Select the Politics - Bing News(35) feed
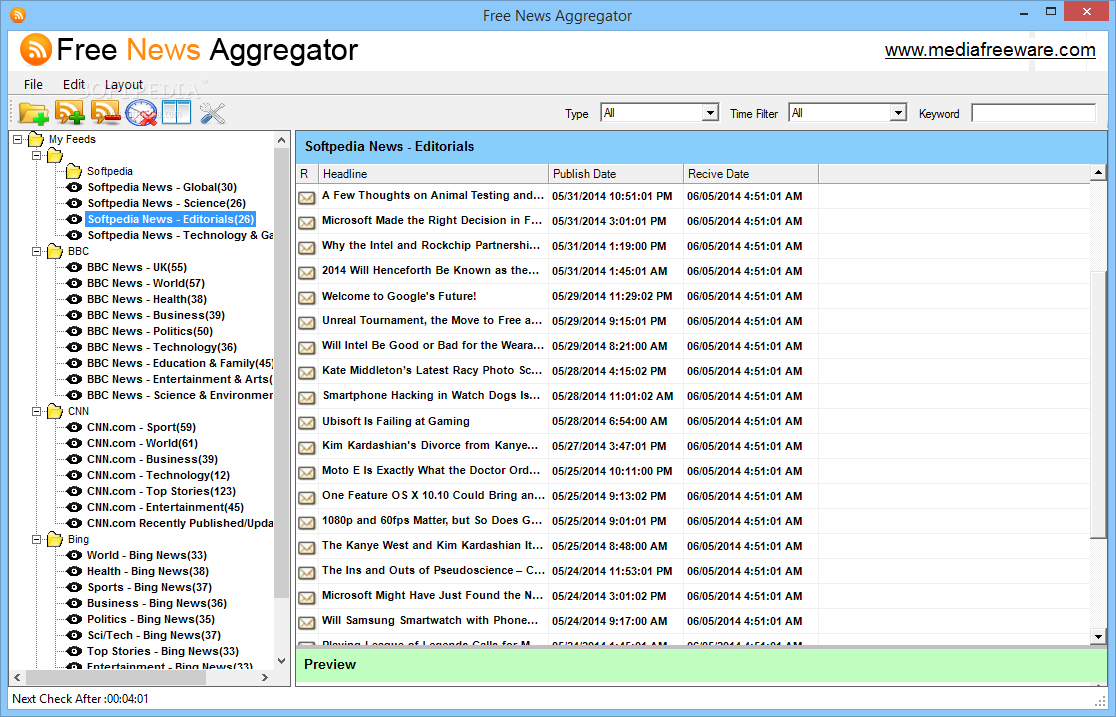The height and width of the screenshot is (717, 1116). 151,619
